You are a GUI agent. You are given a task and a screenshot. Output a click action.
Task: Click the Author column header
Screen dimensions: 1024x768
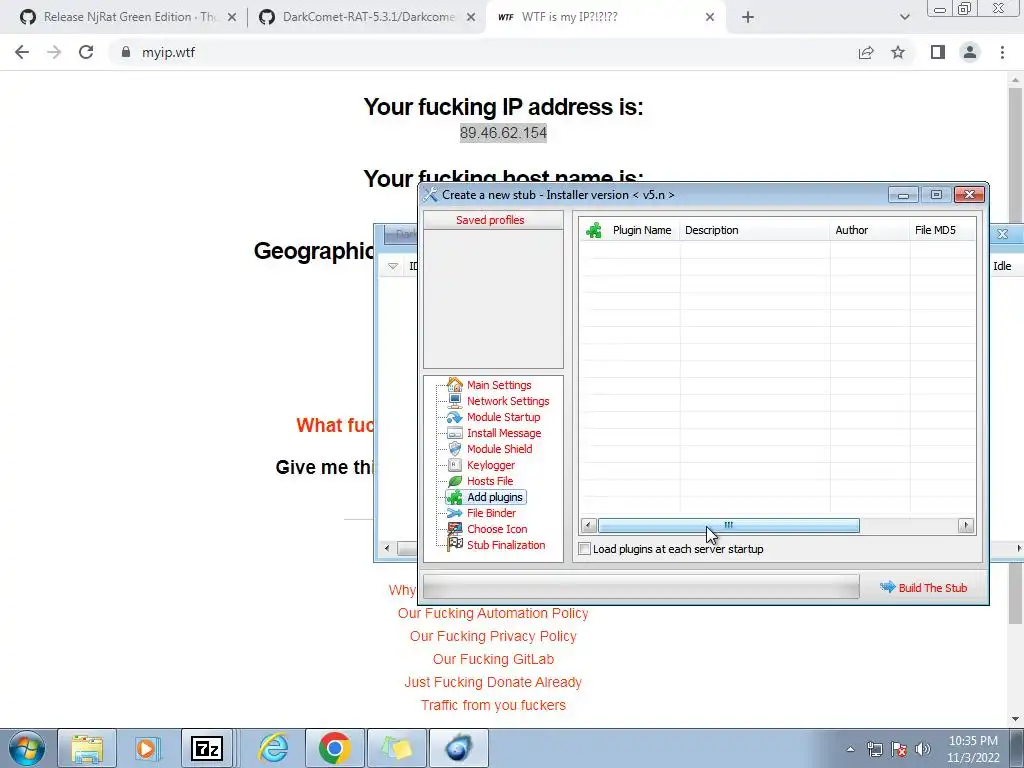pyautogui.click(x=870, y=230)
